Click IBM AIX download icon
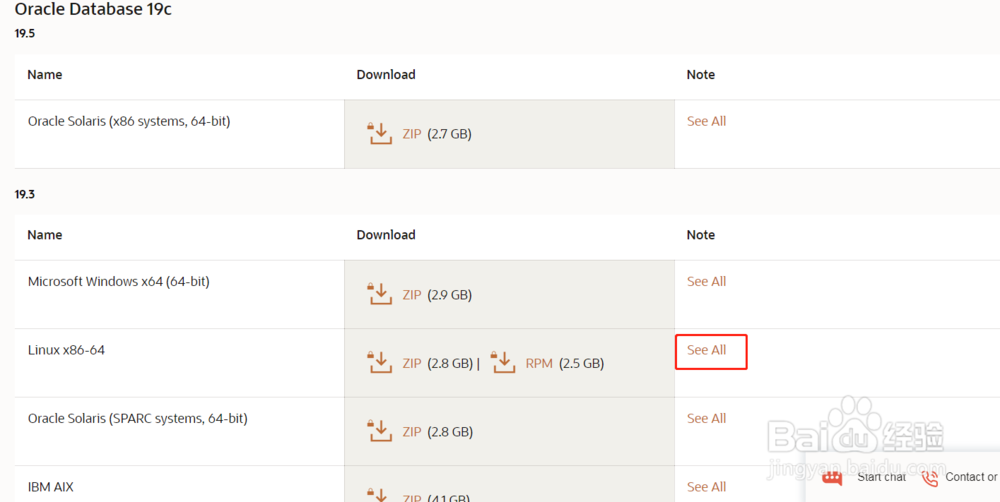This screenshot has height=502, width=1000. coord(380,494)
